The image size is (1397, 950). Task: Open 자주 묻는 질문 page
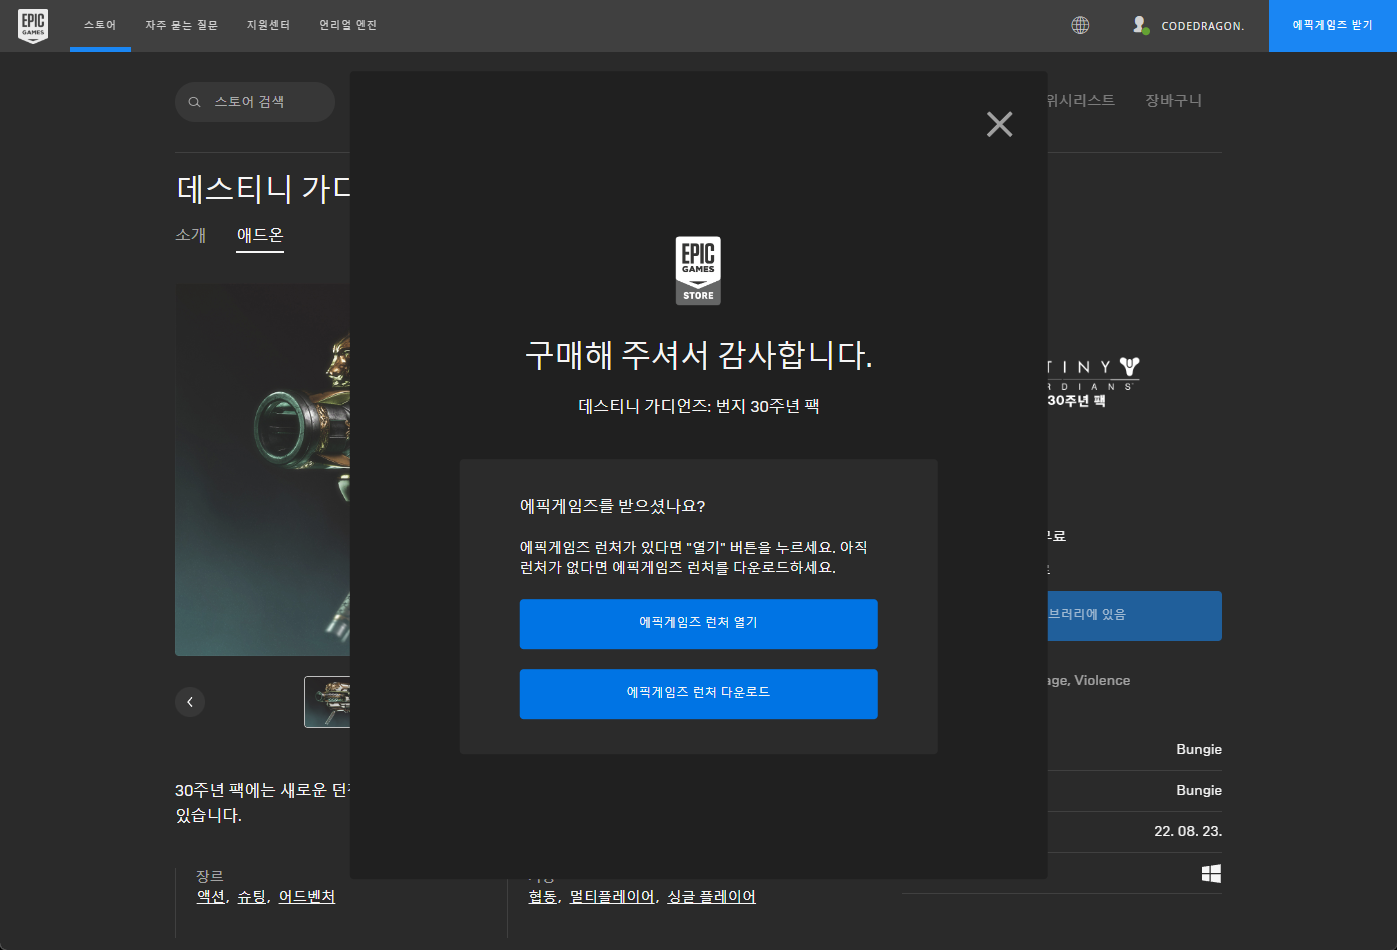tap(181, 25)
